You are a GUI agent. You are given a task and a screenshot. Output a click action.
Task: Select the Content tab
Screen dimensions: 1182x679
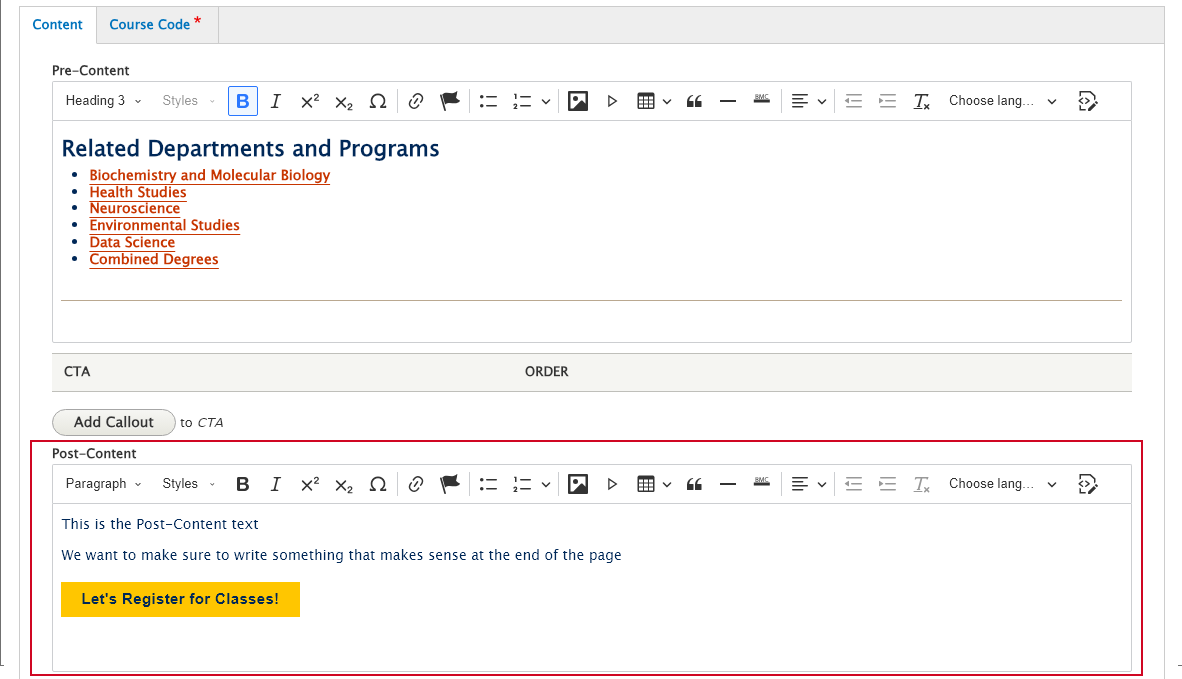(57, 24)
